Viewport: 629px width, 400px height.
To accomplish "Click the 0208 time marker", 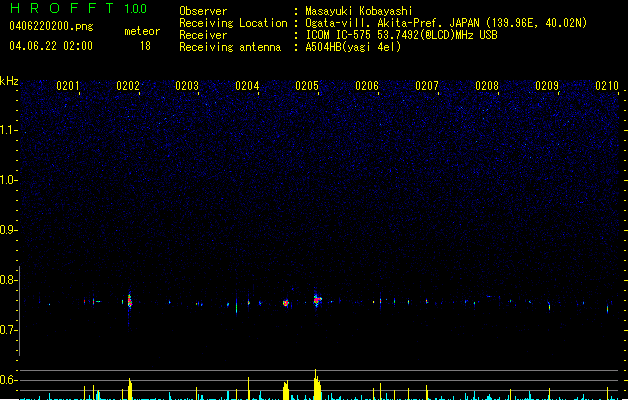I will point(487,86).
